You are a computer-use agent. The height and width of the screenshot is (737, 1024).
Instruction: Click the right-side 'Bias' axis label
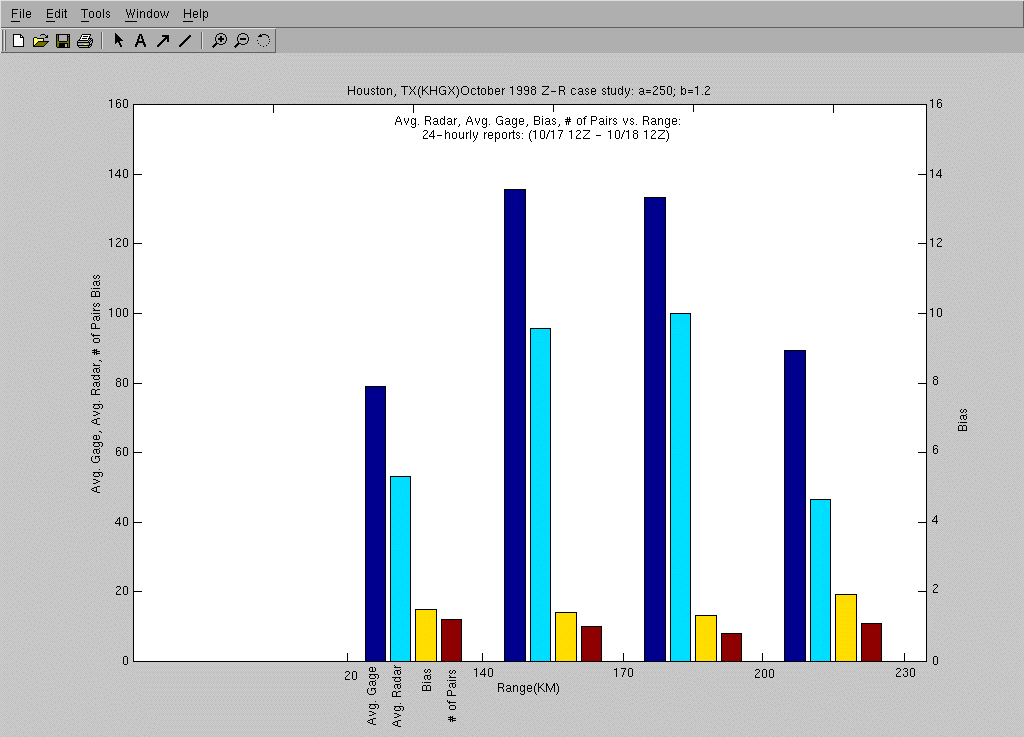(963, 420)
